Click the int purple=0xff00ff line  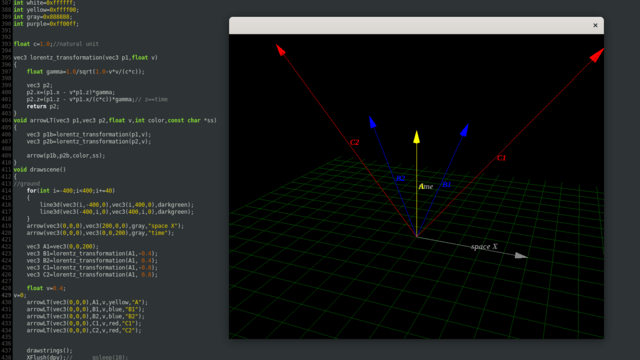click(x=46, y=24)
